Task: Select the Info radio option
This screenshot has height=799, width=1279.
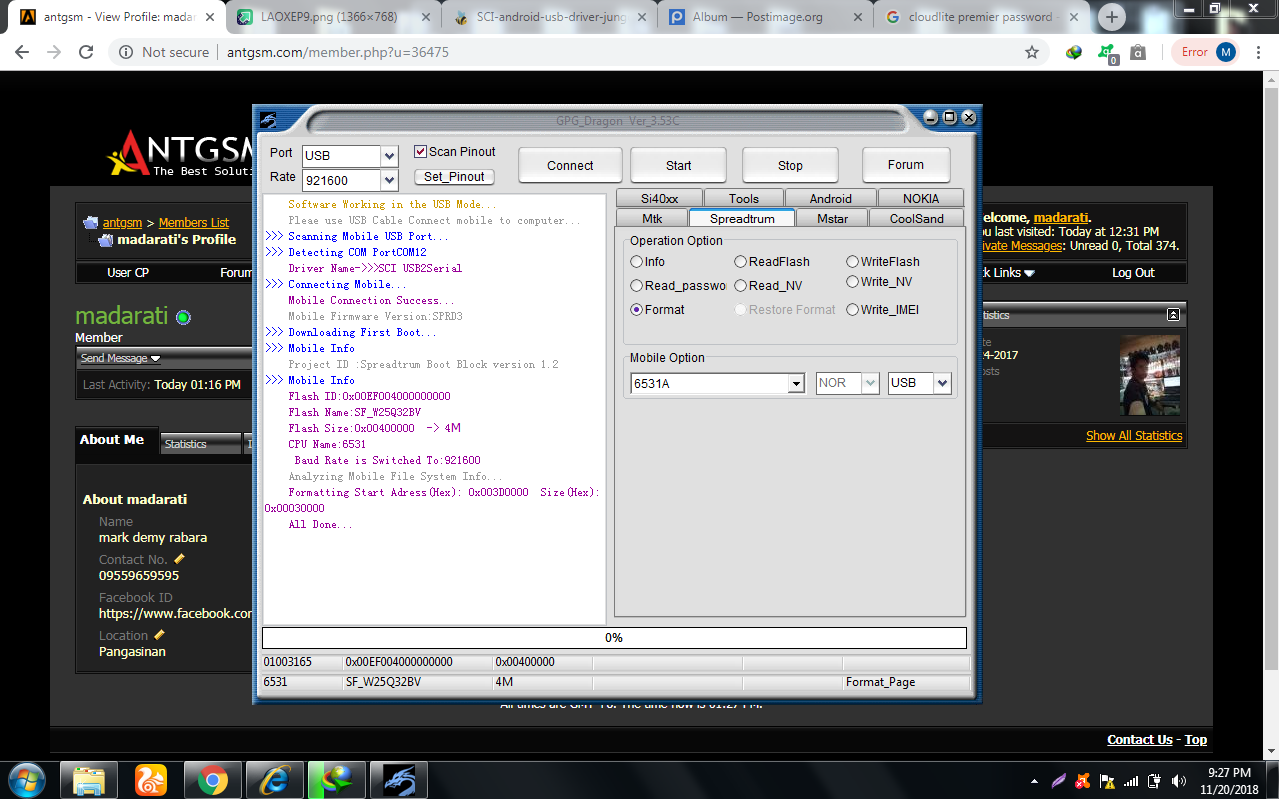Action: pos(636,262)
